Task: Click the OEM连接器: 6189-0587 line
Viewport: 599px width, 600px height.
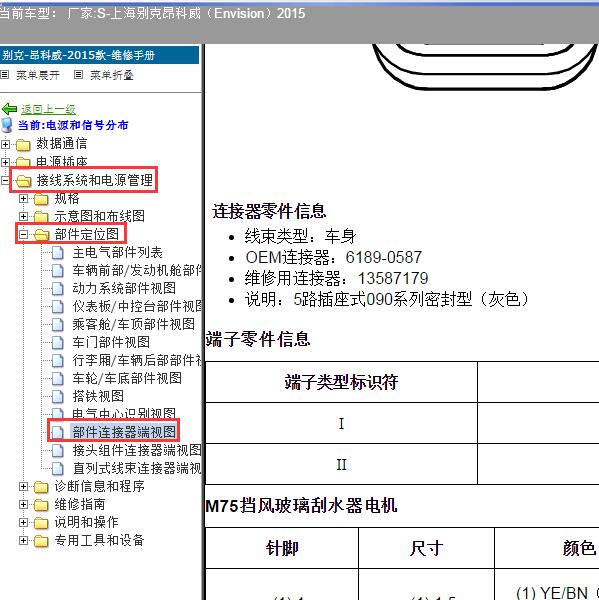Action: coord(333,257)
